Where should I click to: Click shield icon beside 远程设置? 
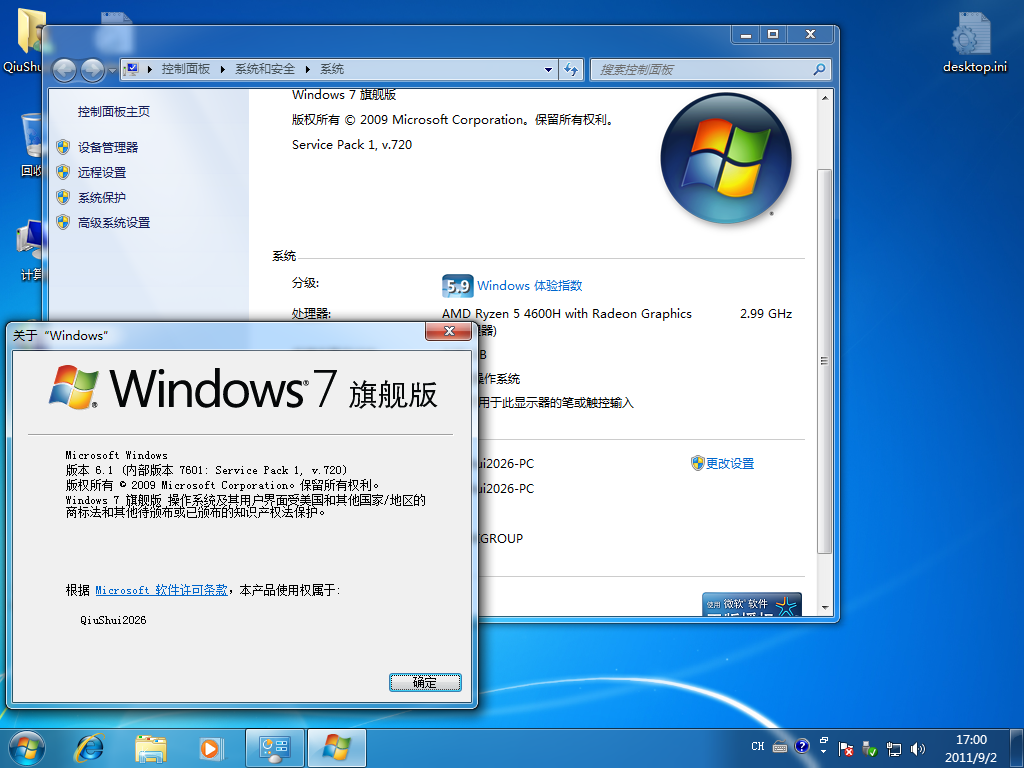63,172
